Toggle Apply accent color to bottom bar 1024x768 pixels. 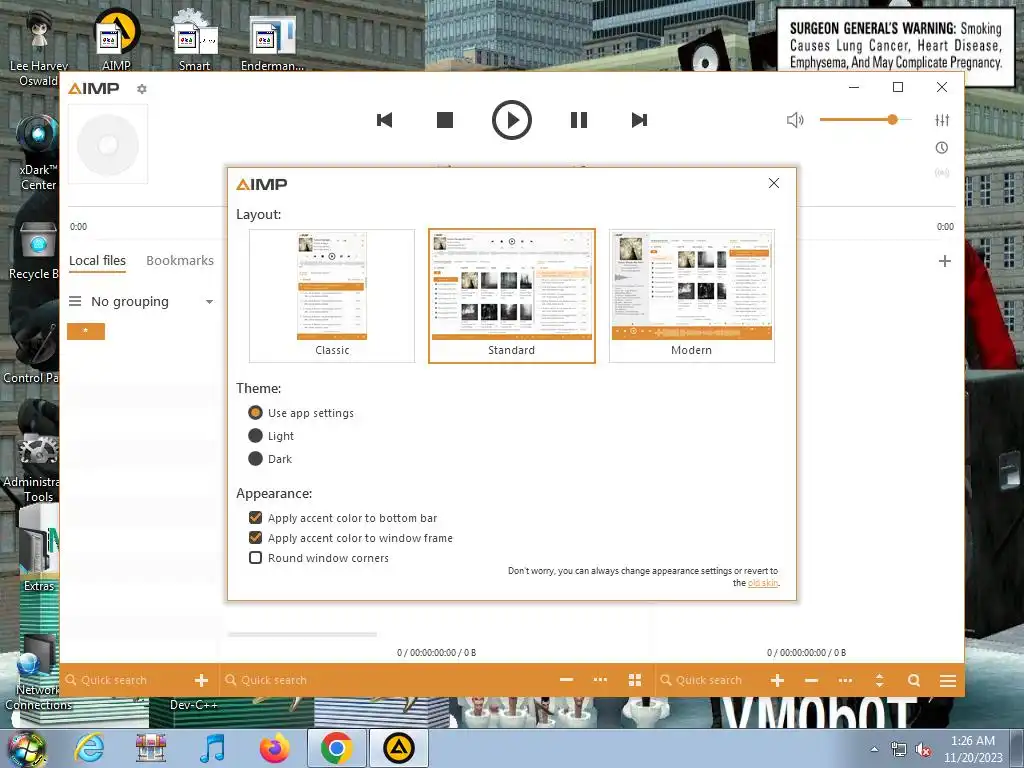pos(343,518)
